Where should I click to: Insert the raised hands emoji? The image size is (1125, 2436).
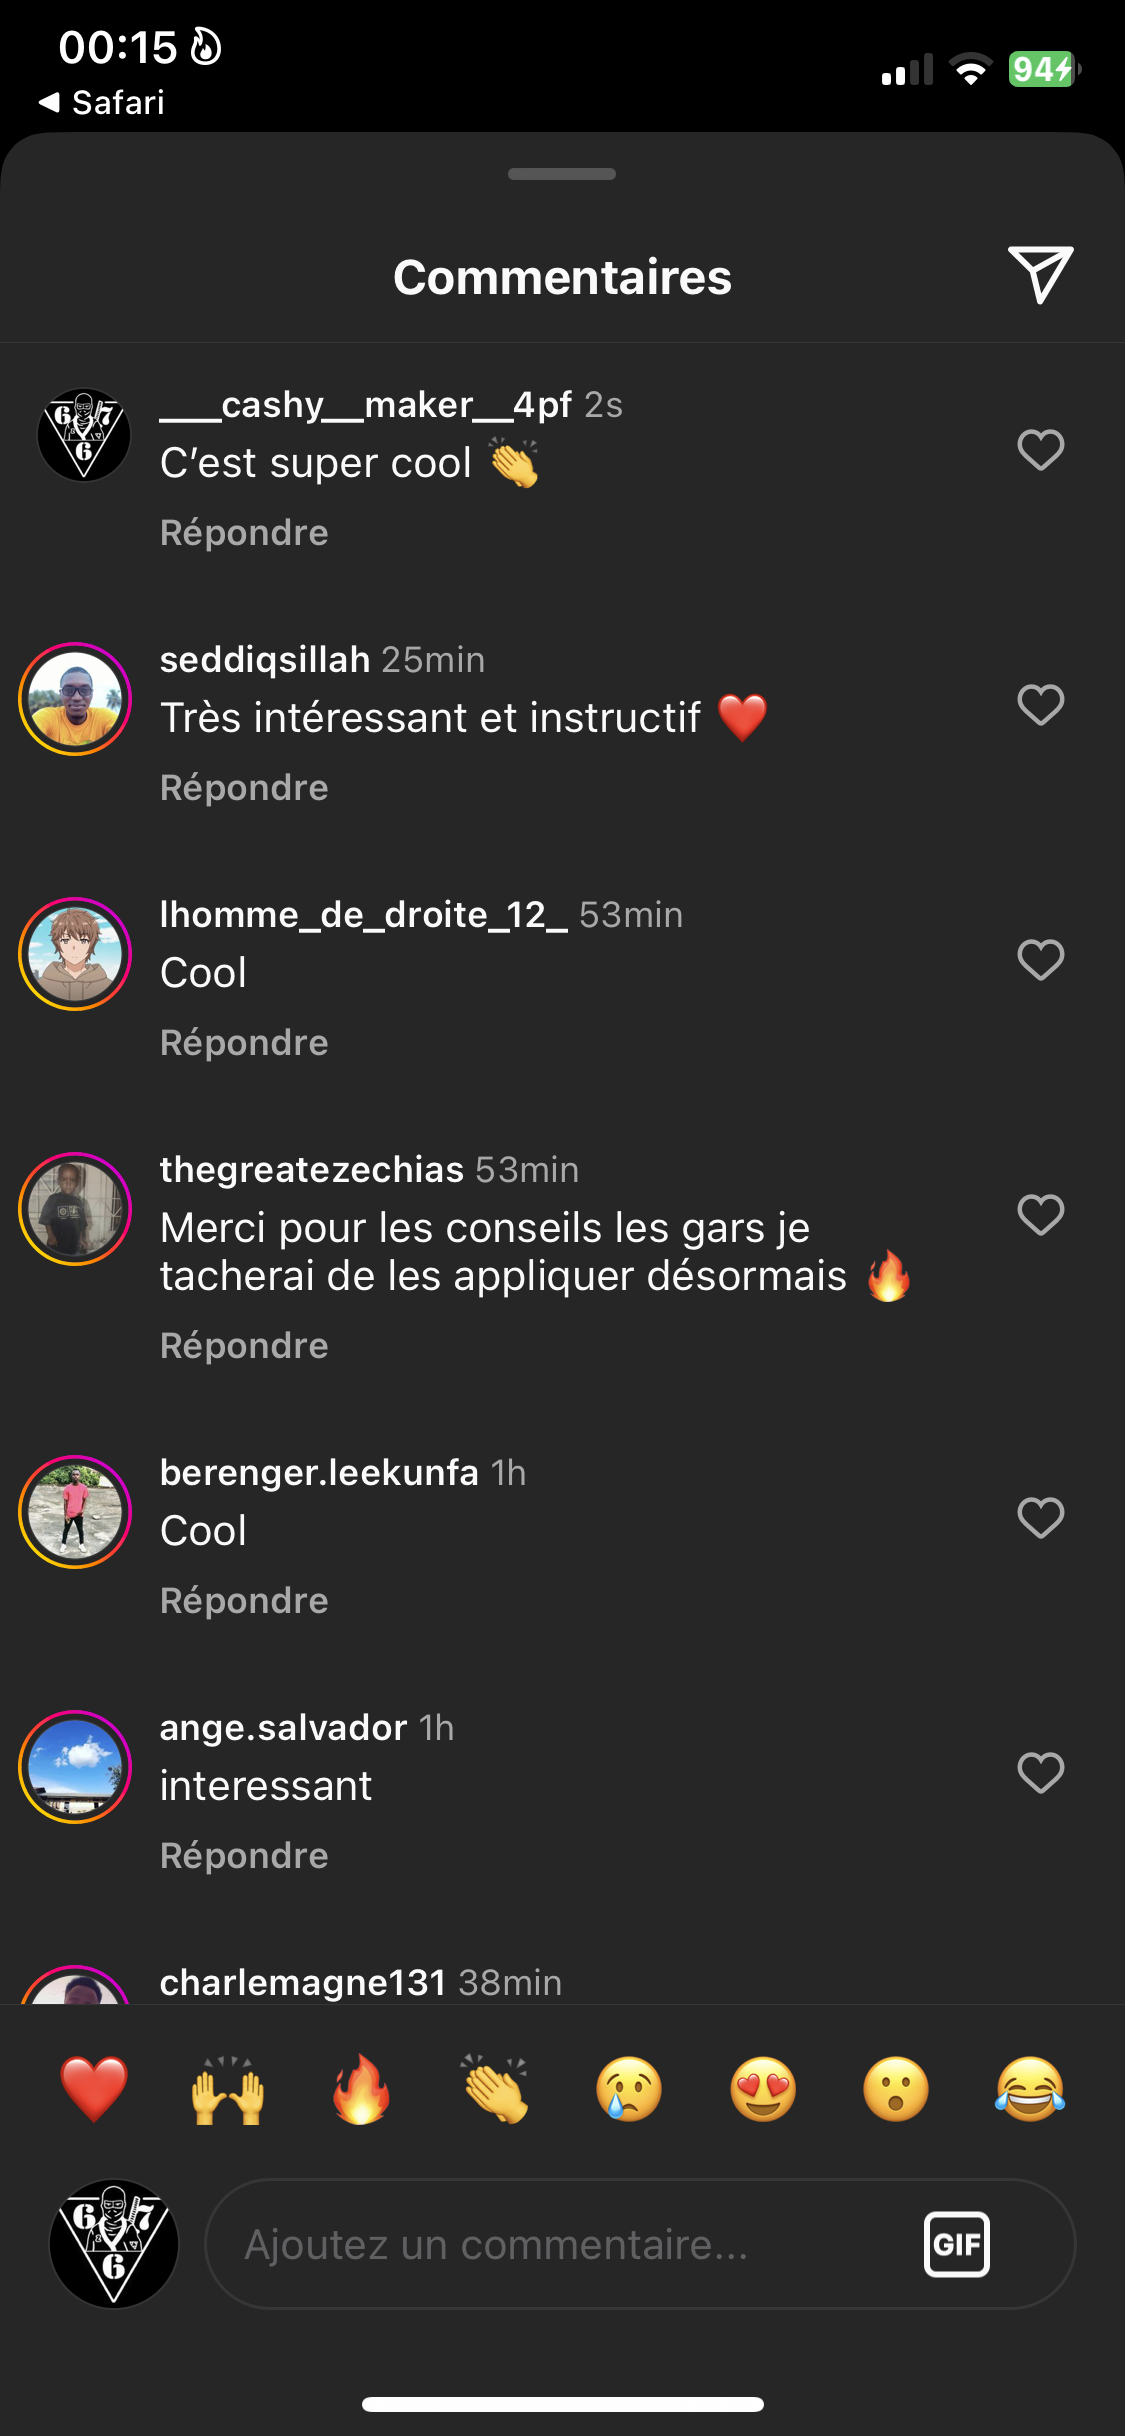228,2089
